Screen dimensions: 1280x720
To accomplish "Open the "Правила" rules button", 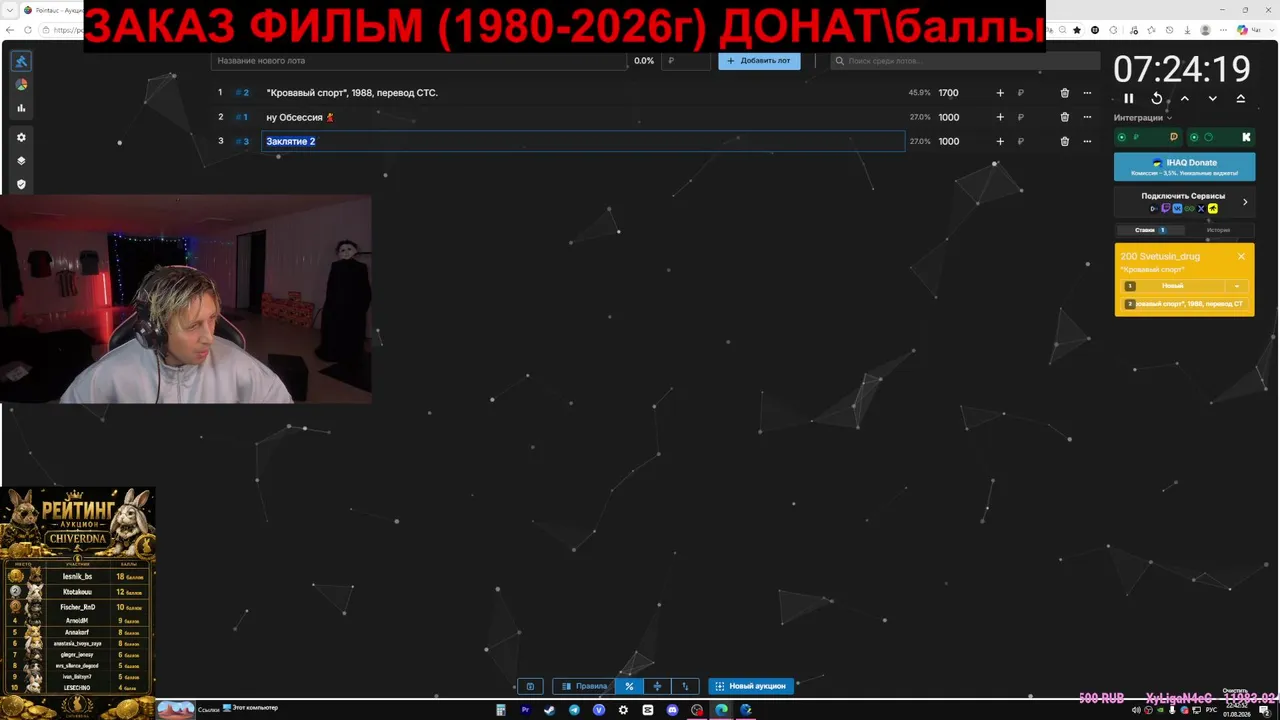I will [x=585, y=686].
